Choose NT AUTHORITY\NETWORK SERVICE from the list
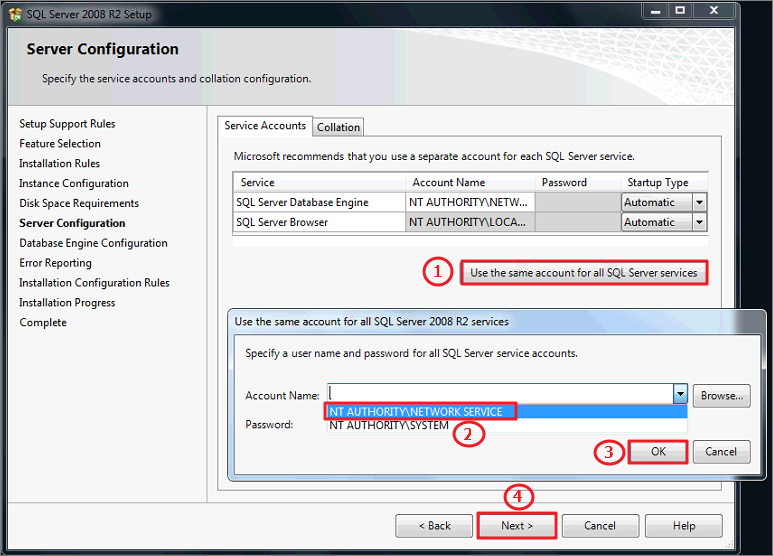Screen dimensions: 773x556 [x=507, y=412]
